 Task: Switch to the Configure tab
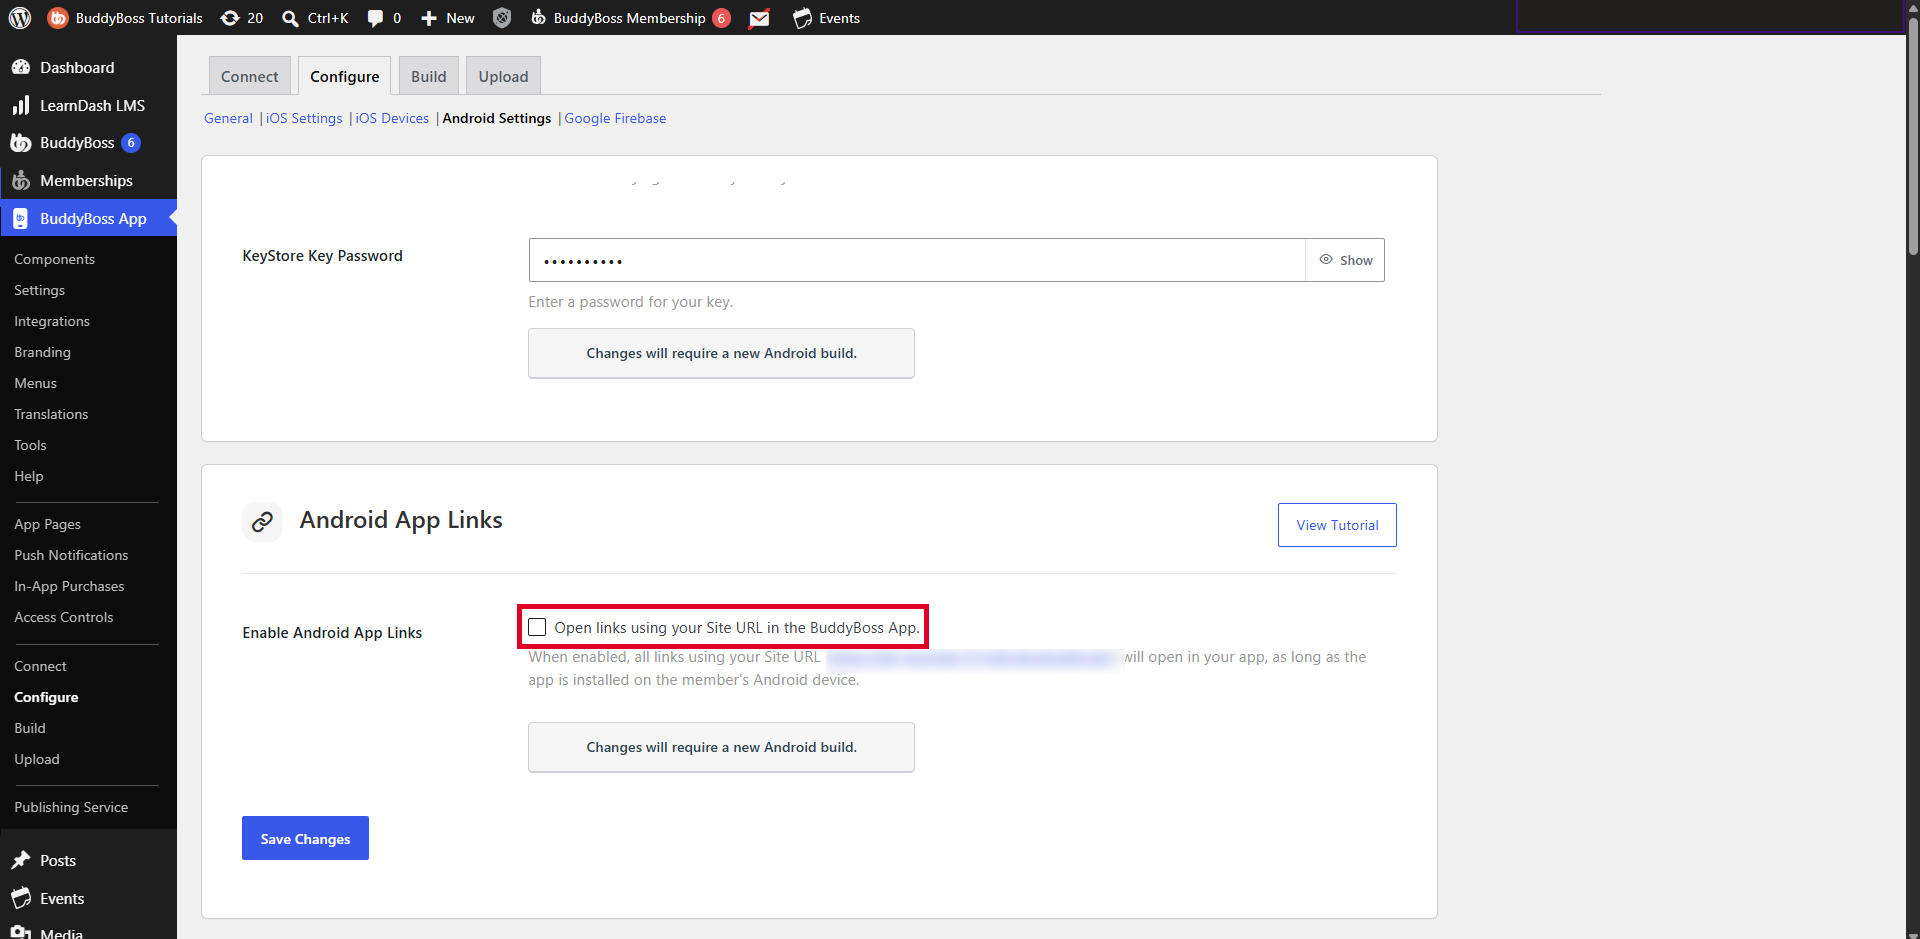tap(345, 76)
